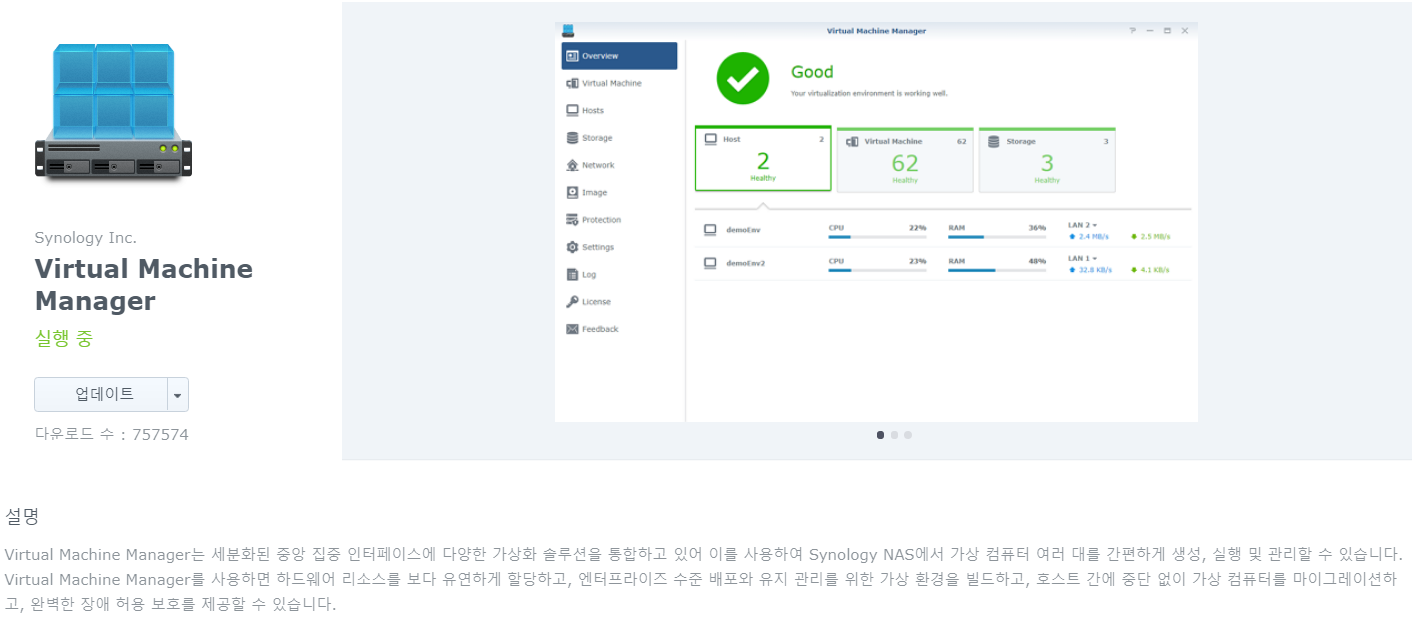The width and height of the screenshot is (1415, 637).
Task: Click the Network icon in the sidebar
Action: click(x=572, y=165)
